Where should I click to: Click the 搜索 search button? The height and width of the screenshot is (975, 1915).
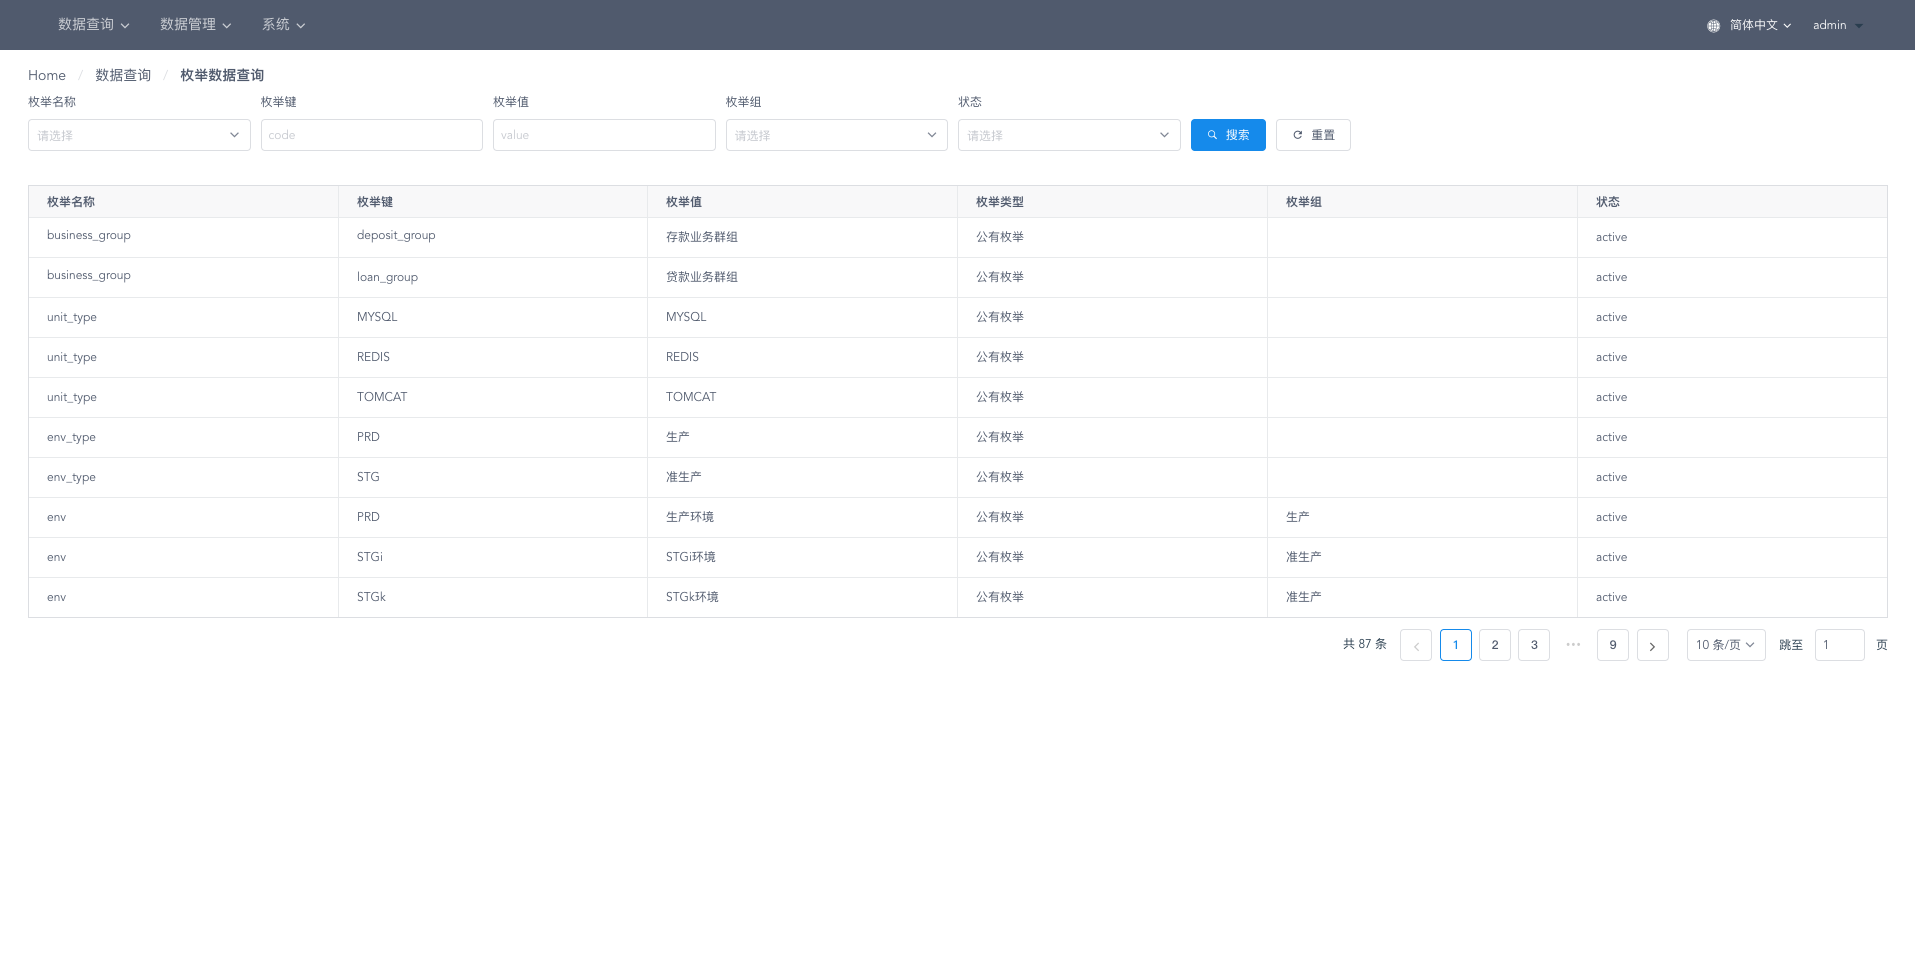1228,135
